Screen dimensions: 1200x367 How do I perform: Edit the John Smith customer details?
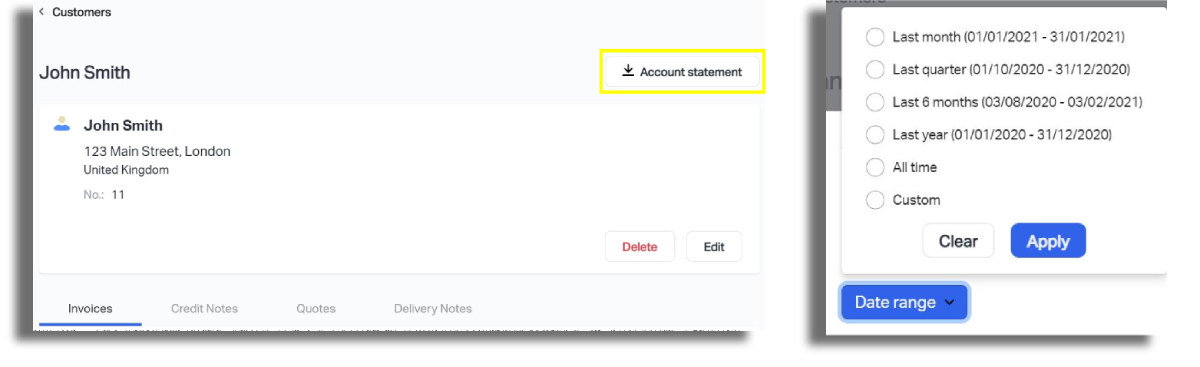tap(714, 247)
